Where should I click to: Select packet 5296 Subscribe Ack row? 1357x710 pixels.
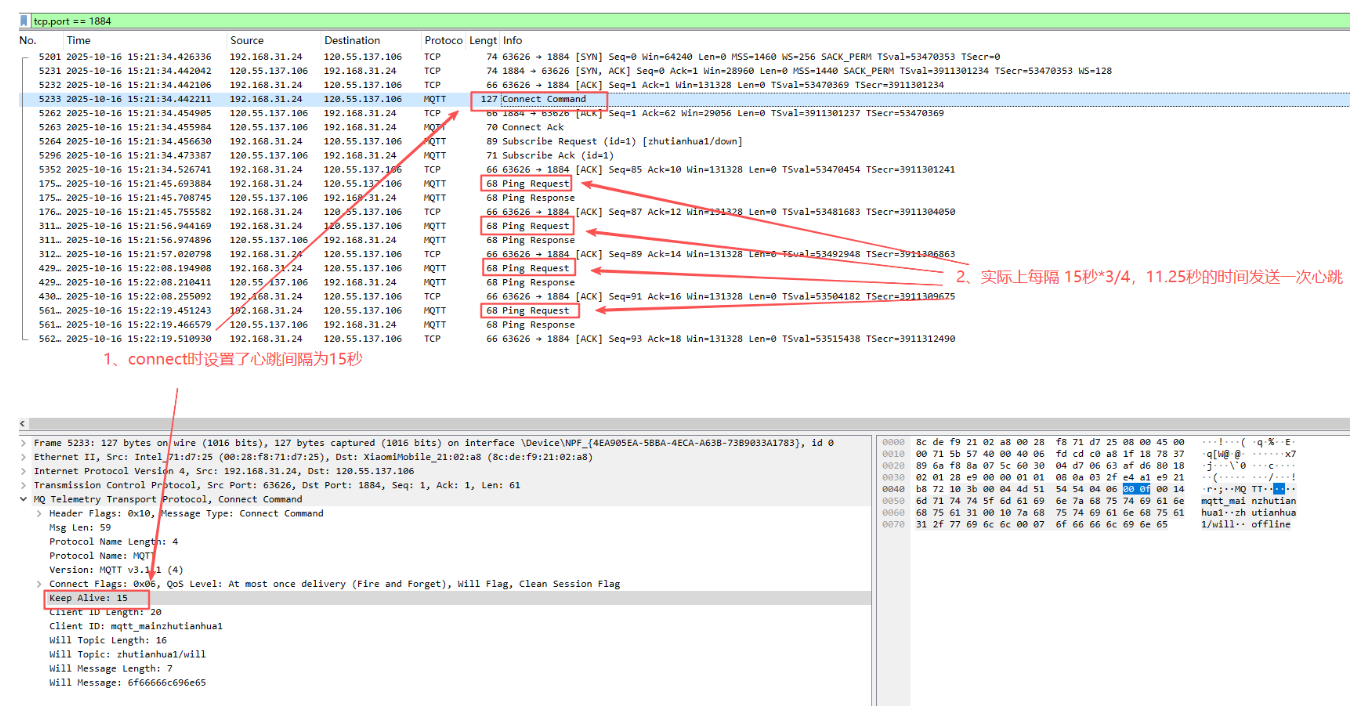(683, 155)
